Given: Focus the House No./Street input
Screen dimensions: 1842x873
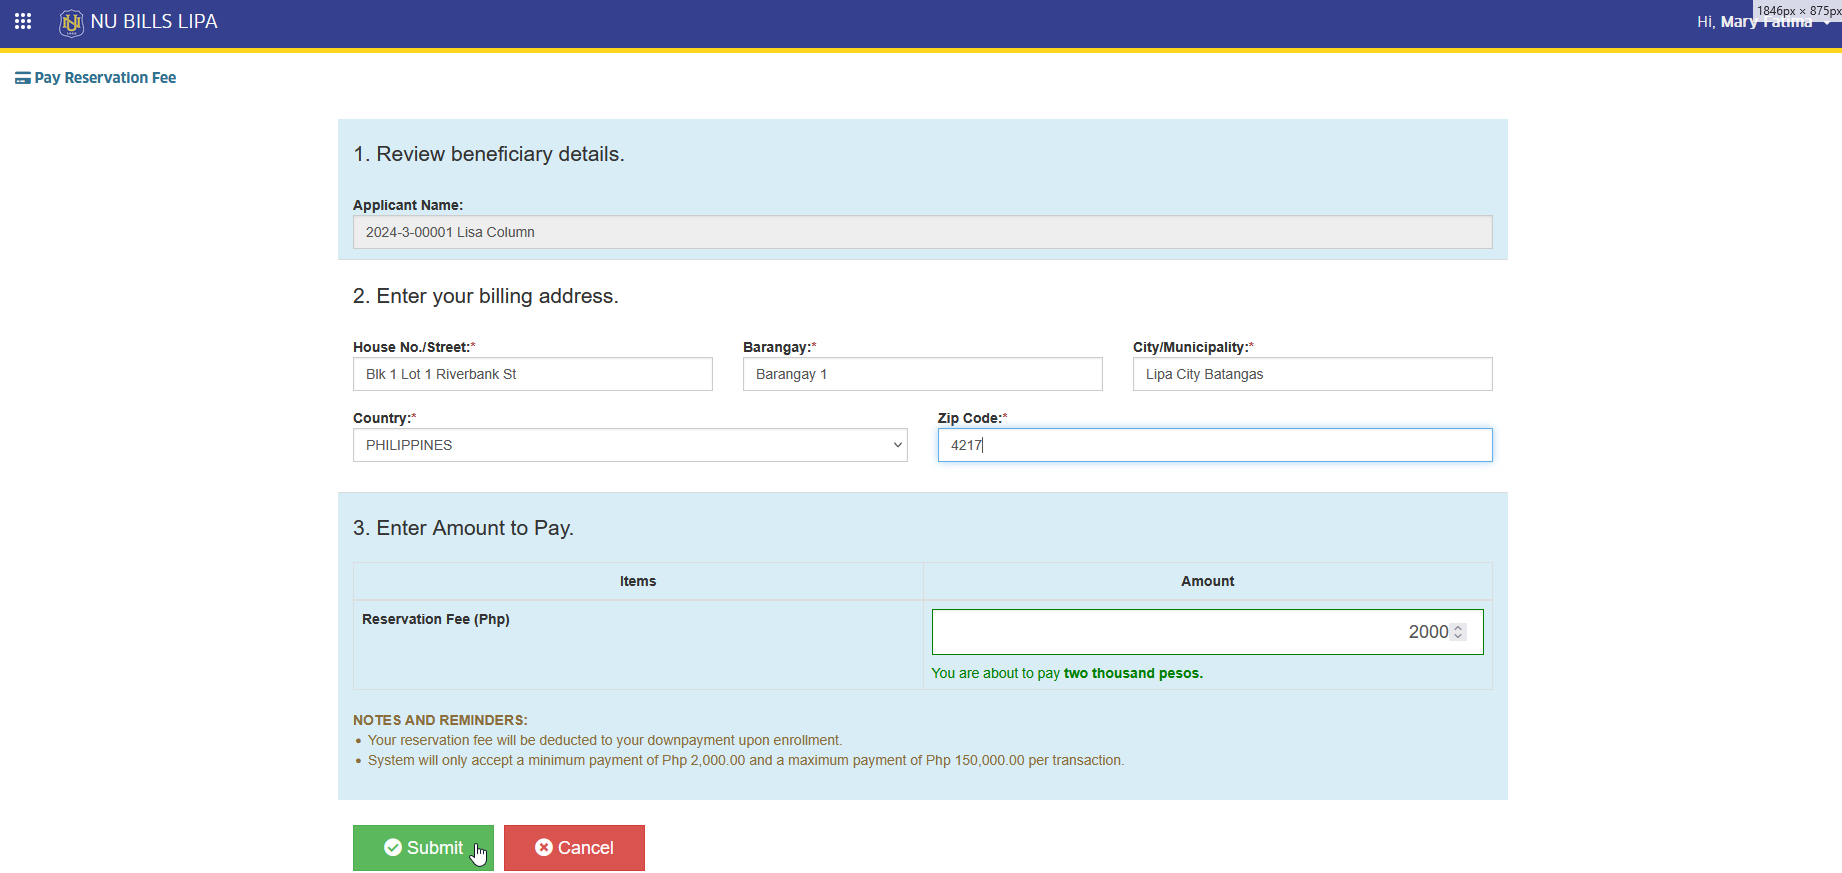Looking at the screenshot, I should [x=533, y=374].
